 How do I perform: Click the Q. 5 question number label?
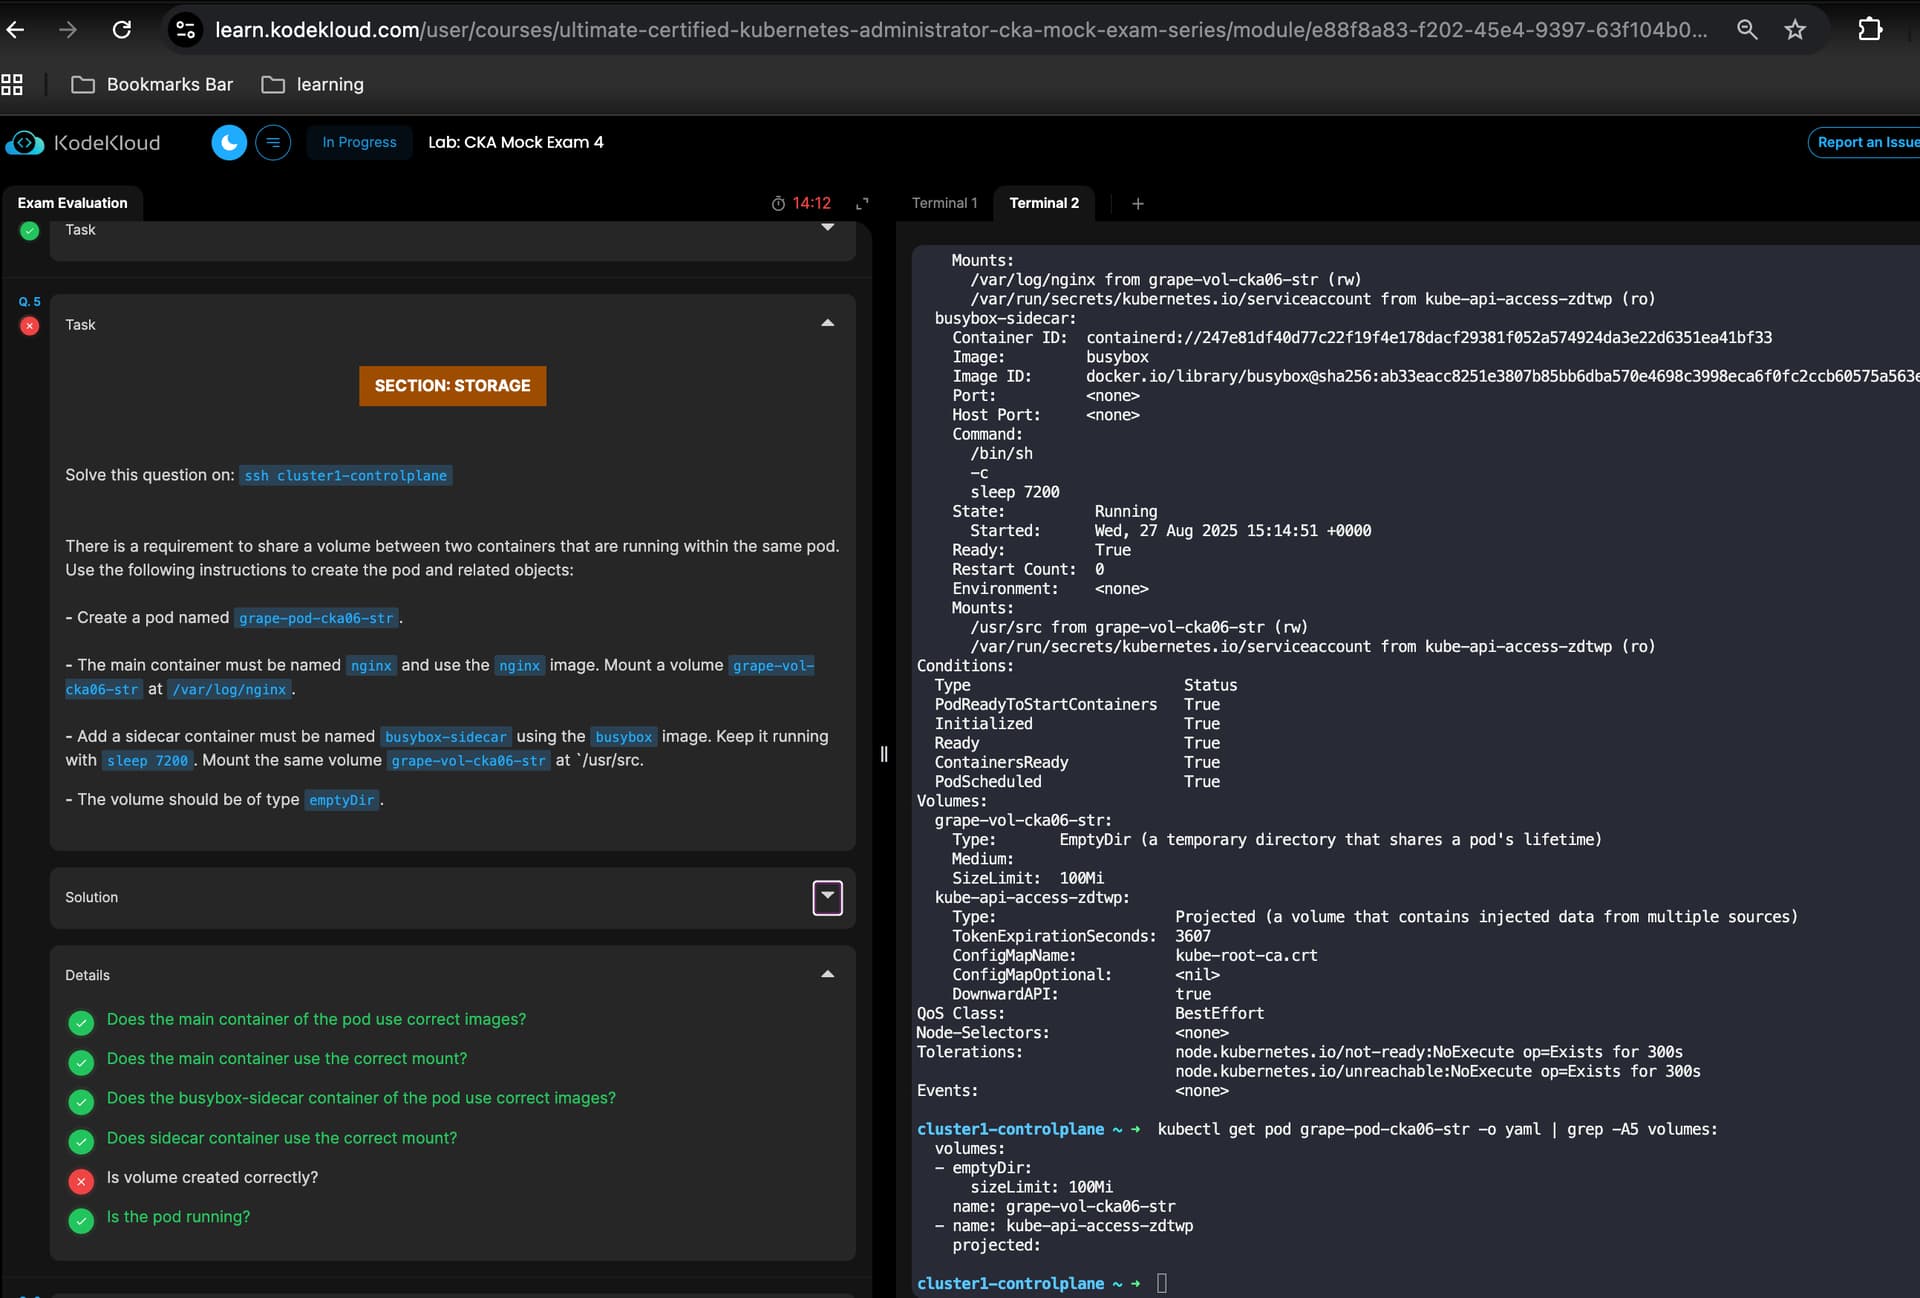click(30, 302)
